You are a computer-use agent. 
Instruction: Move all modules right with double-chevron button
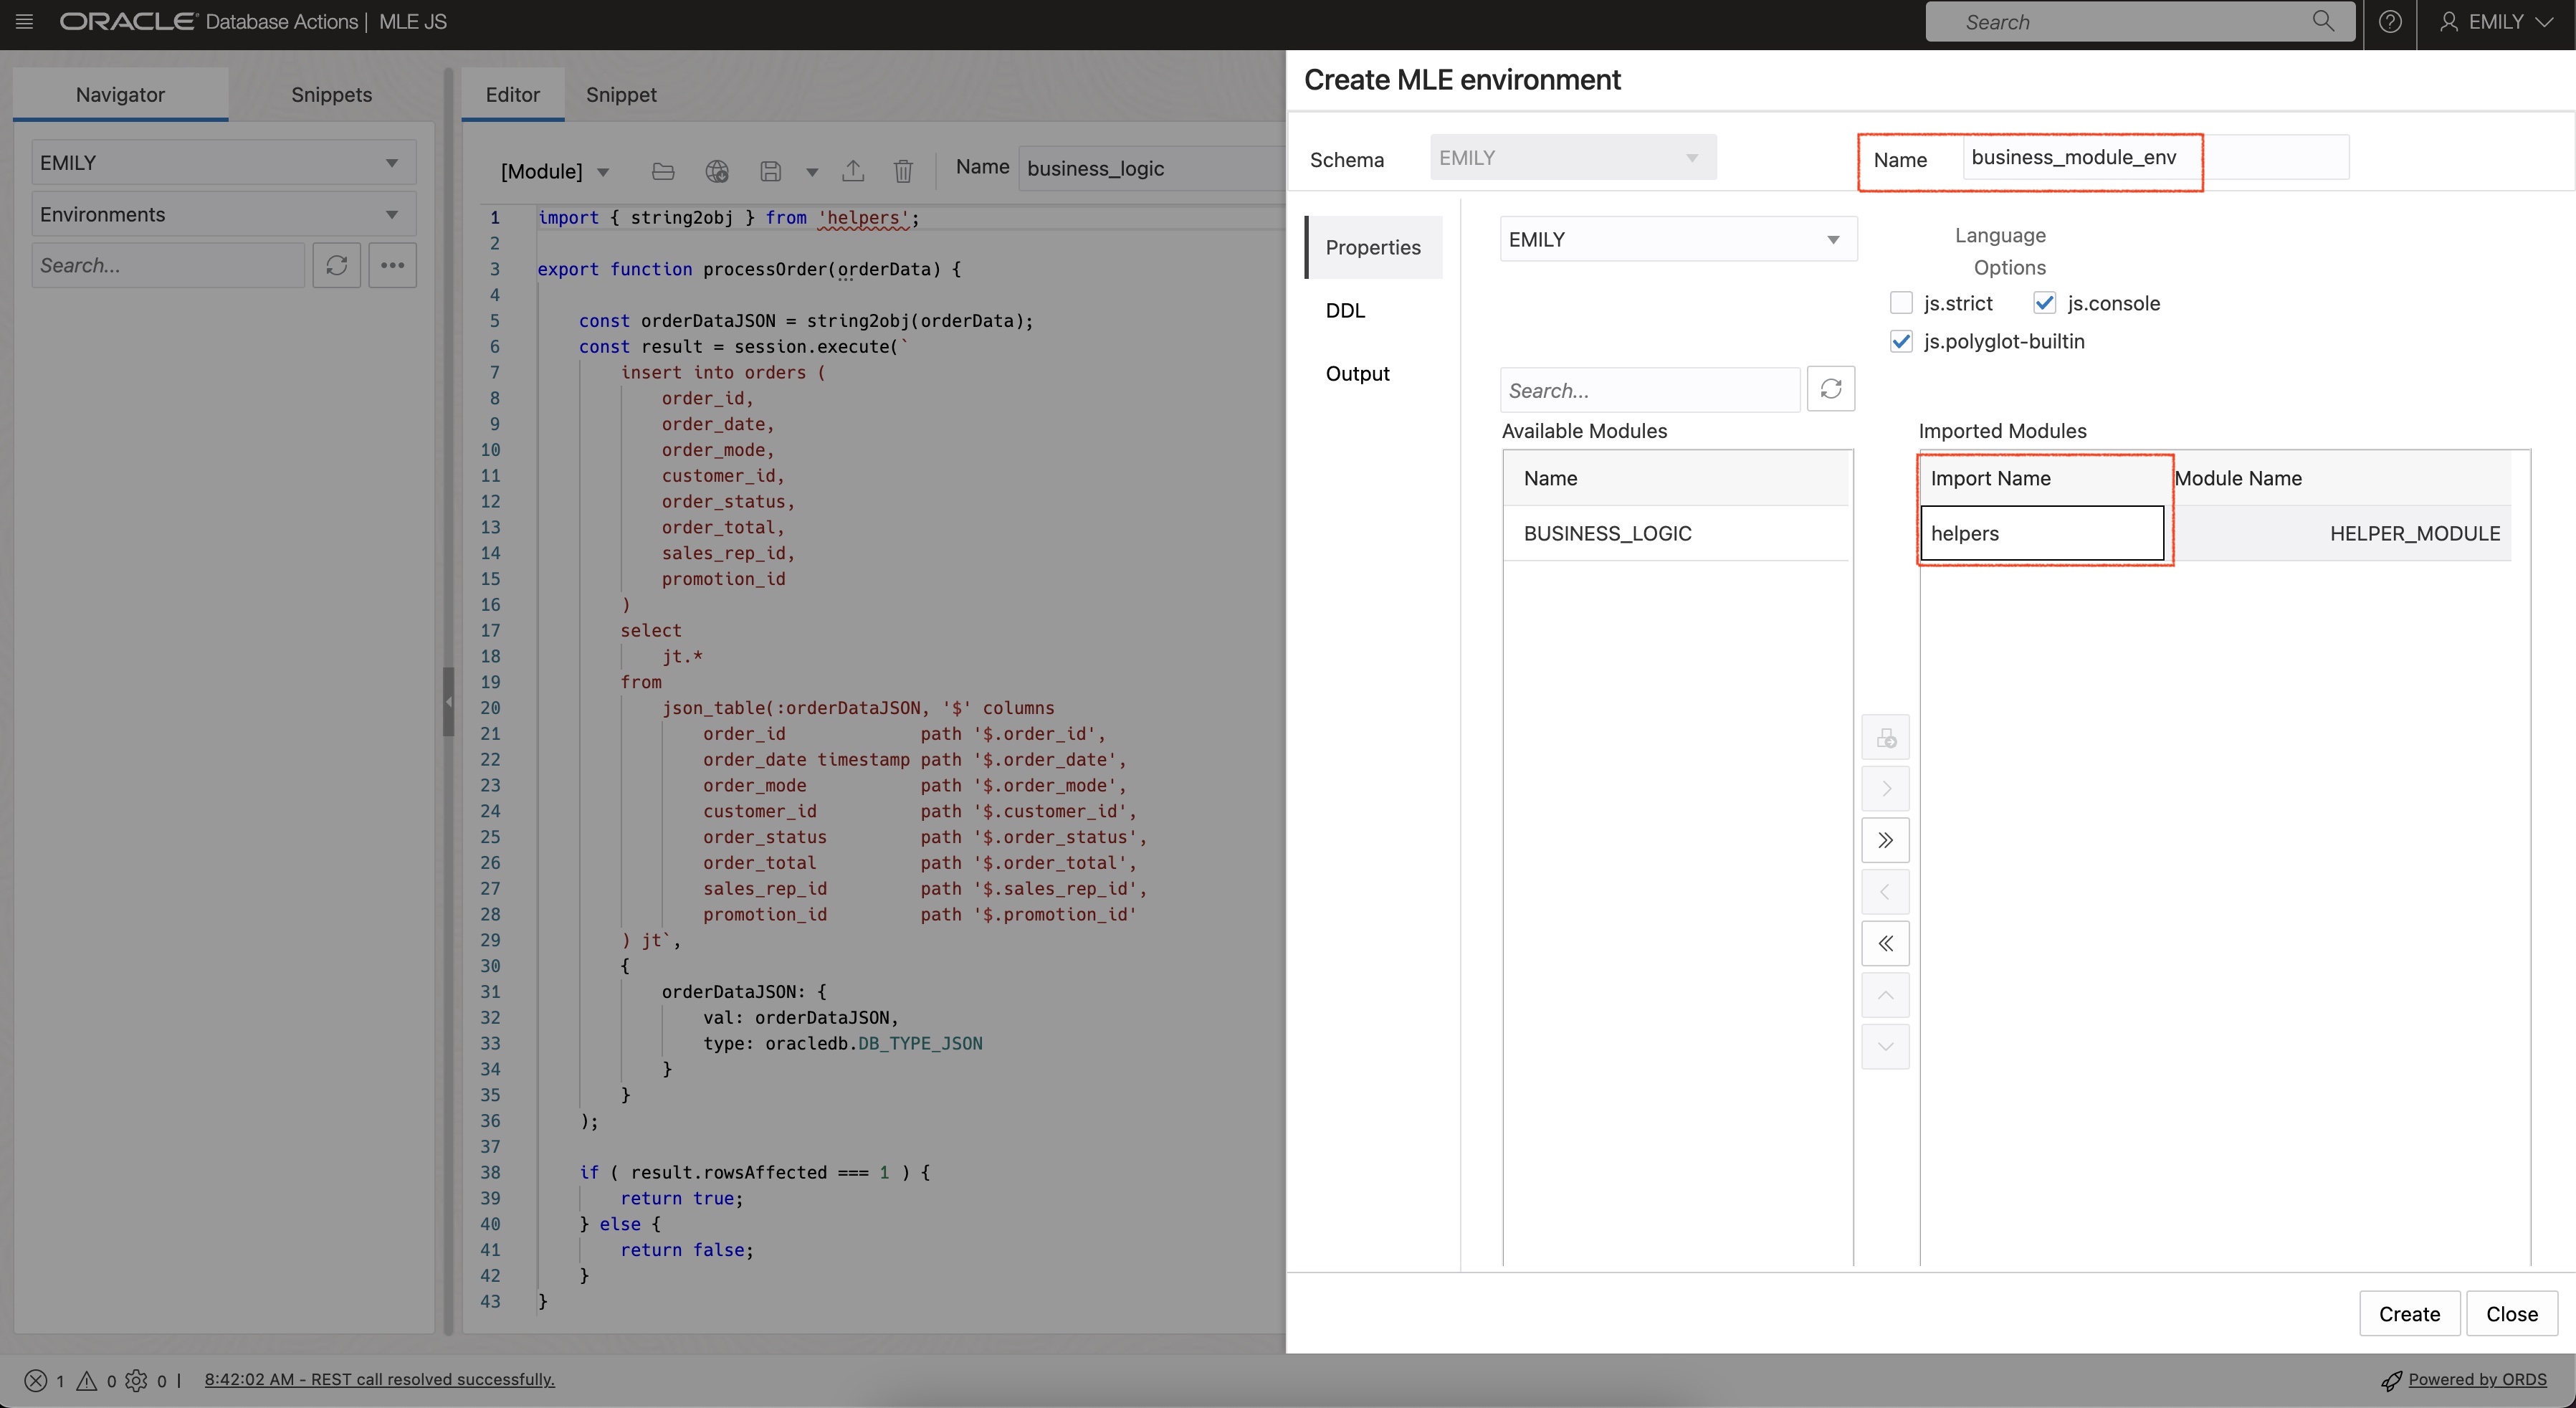[x=1885, y=840]
